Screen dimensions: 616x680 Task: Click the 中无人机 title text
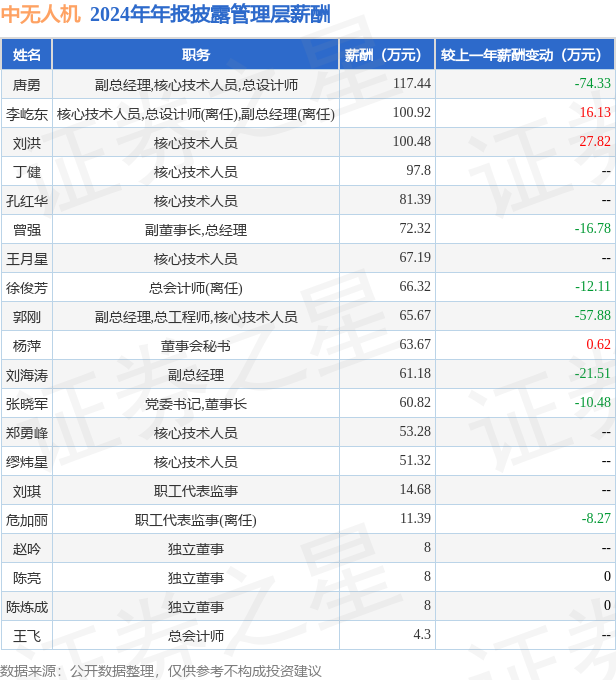coord(41,14)
